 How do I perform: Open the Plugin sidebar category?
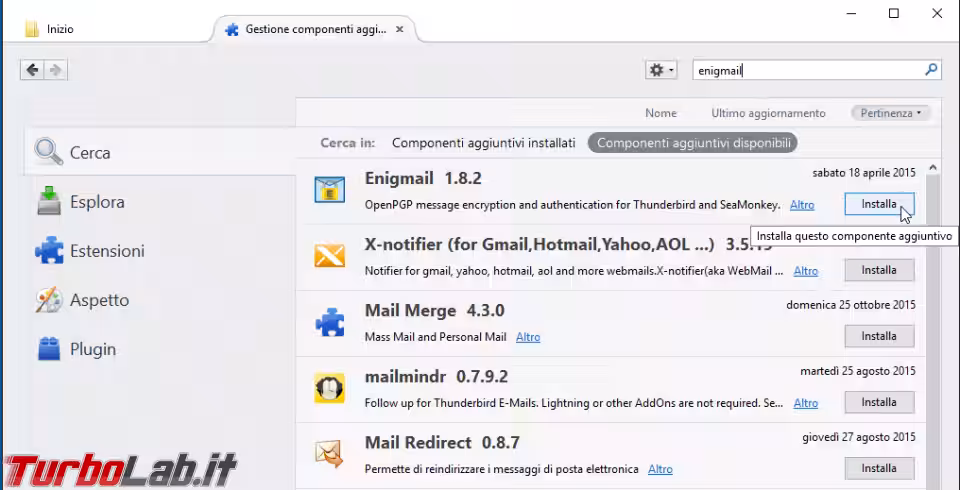(x=159, y=349)
